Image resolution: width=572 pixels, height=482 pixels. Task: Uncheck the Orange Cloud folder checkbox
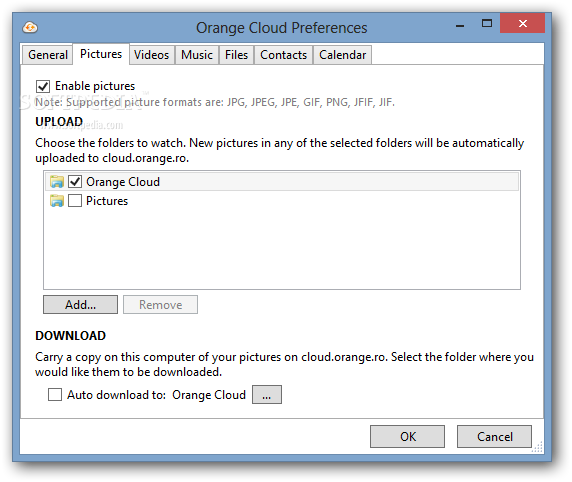(75, 181)
